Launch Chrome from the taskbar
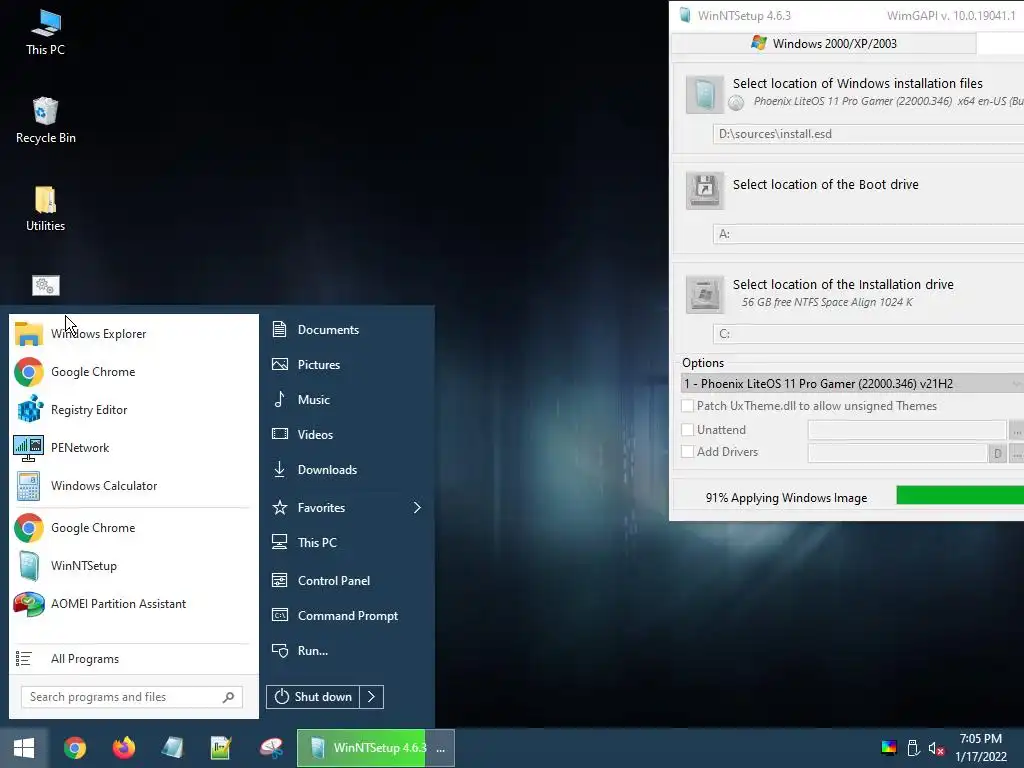The image size is (1024, 768). tap(74, 748)
